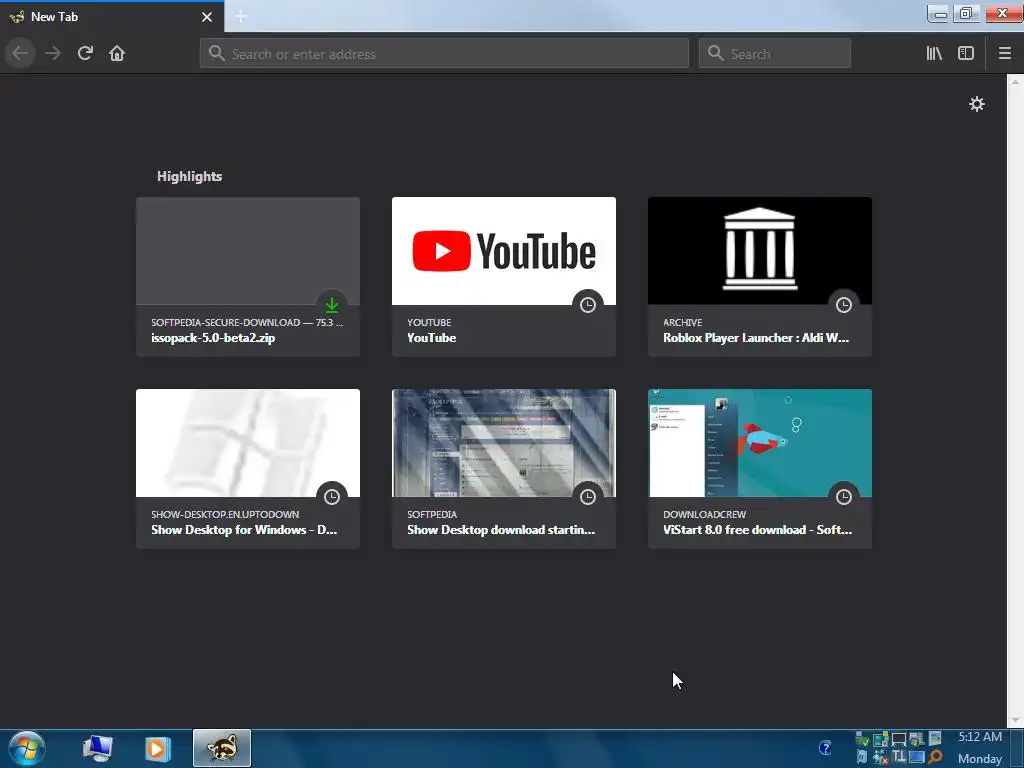This screenshot has width=1024, height=768.
Task: Open ViStart 8.0 free download link
Action: coord(760,469)
